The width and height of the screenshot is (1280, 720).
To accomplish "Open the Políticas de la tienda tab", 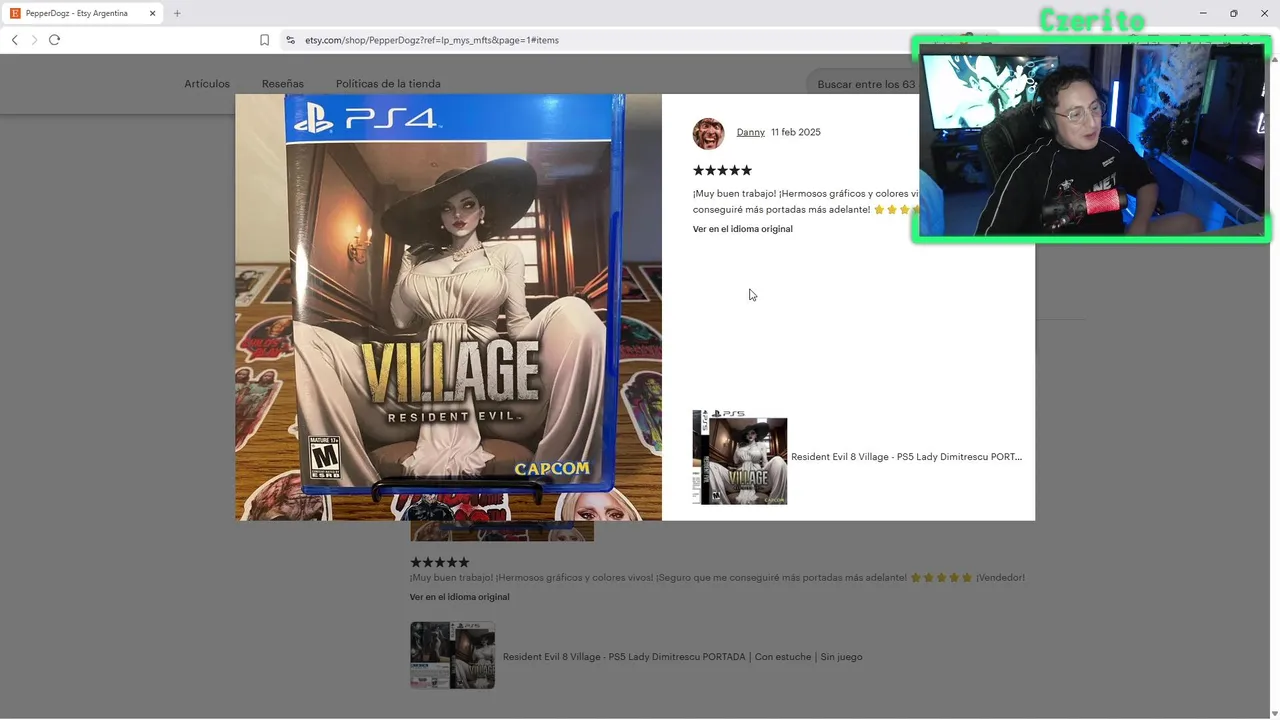I will pyautogui.click(x=388, y=84).
